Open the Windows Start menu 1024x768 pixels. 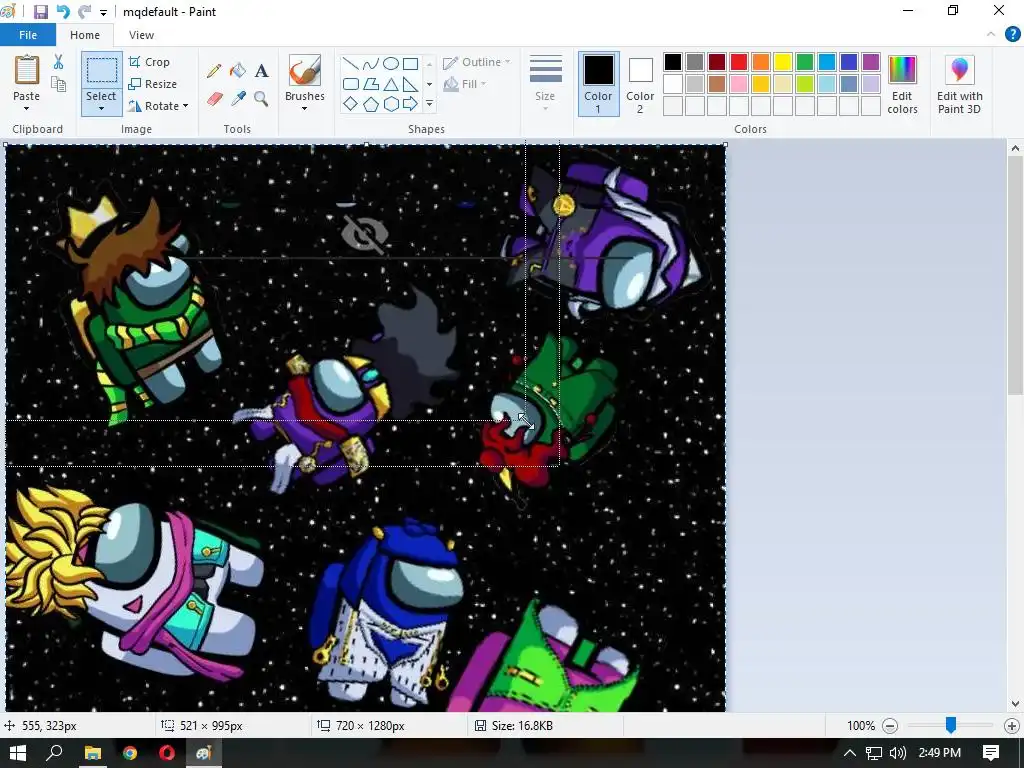[18, 753]
